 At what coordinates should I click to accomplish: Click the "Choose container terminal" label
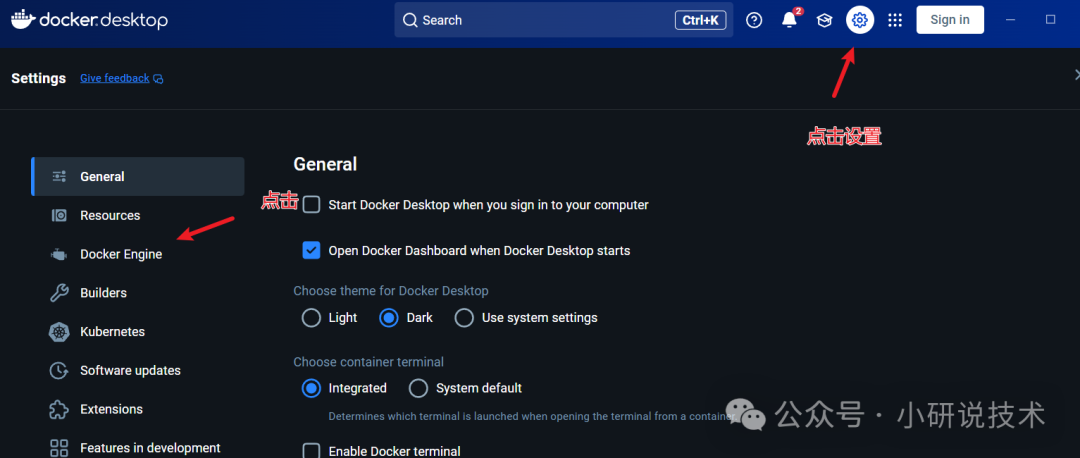[368, 362]
